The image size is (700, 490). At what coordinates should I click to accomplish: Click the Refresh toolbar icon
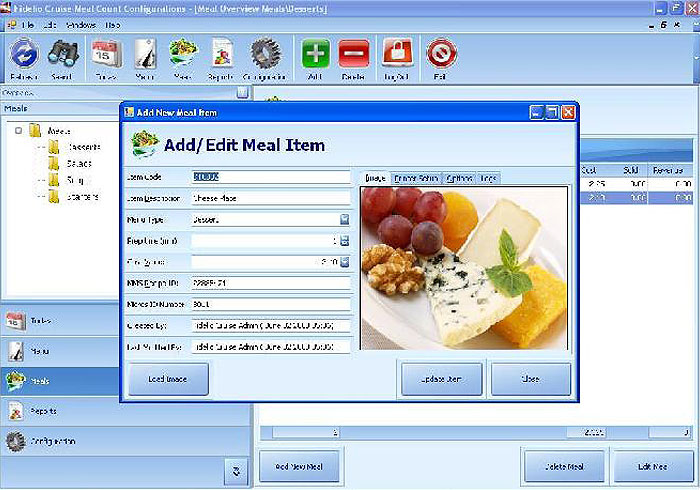(24, 57)
